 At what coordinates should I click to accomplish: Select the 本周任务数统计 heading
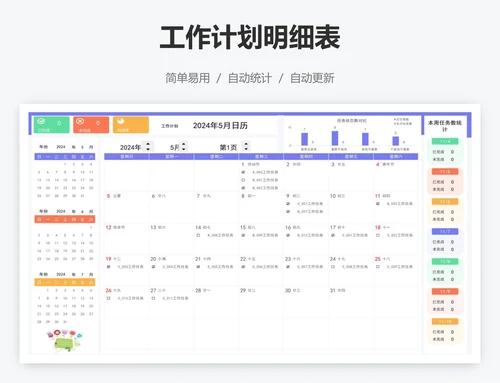445,126
